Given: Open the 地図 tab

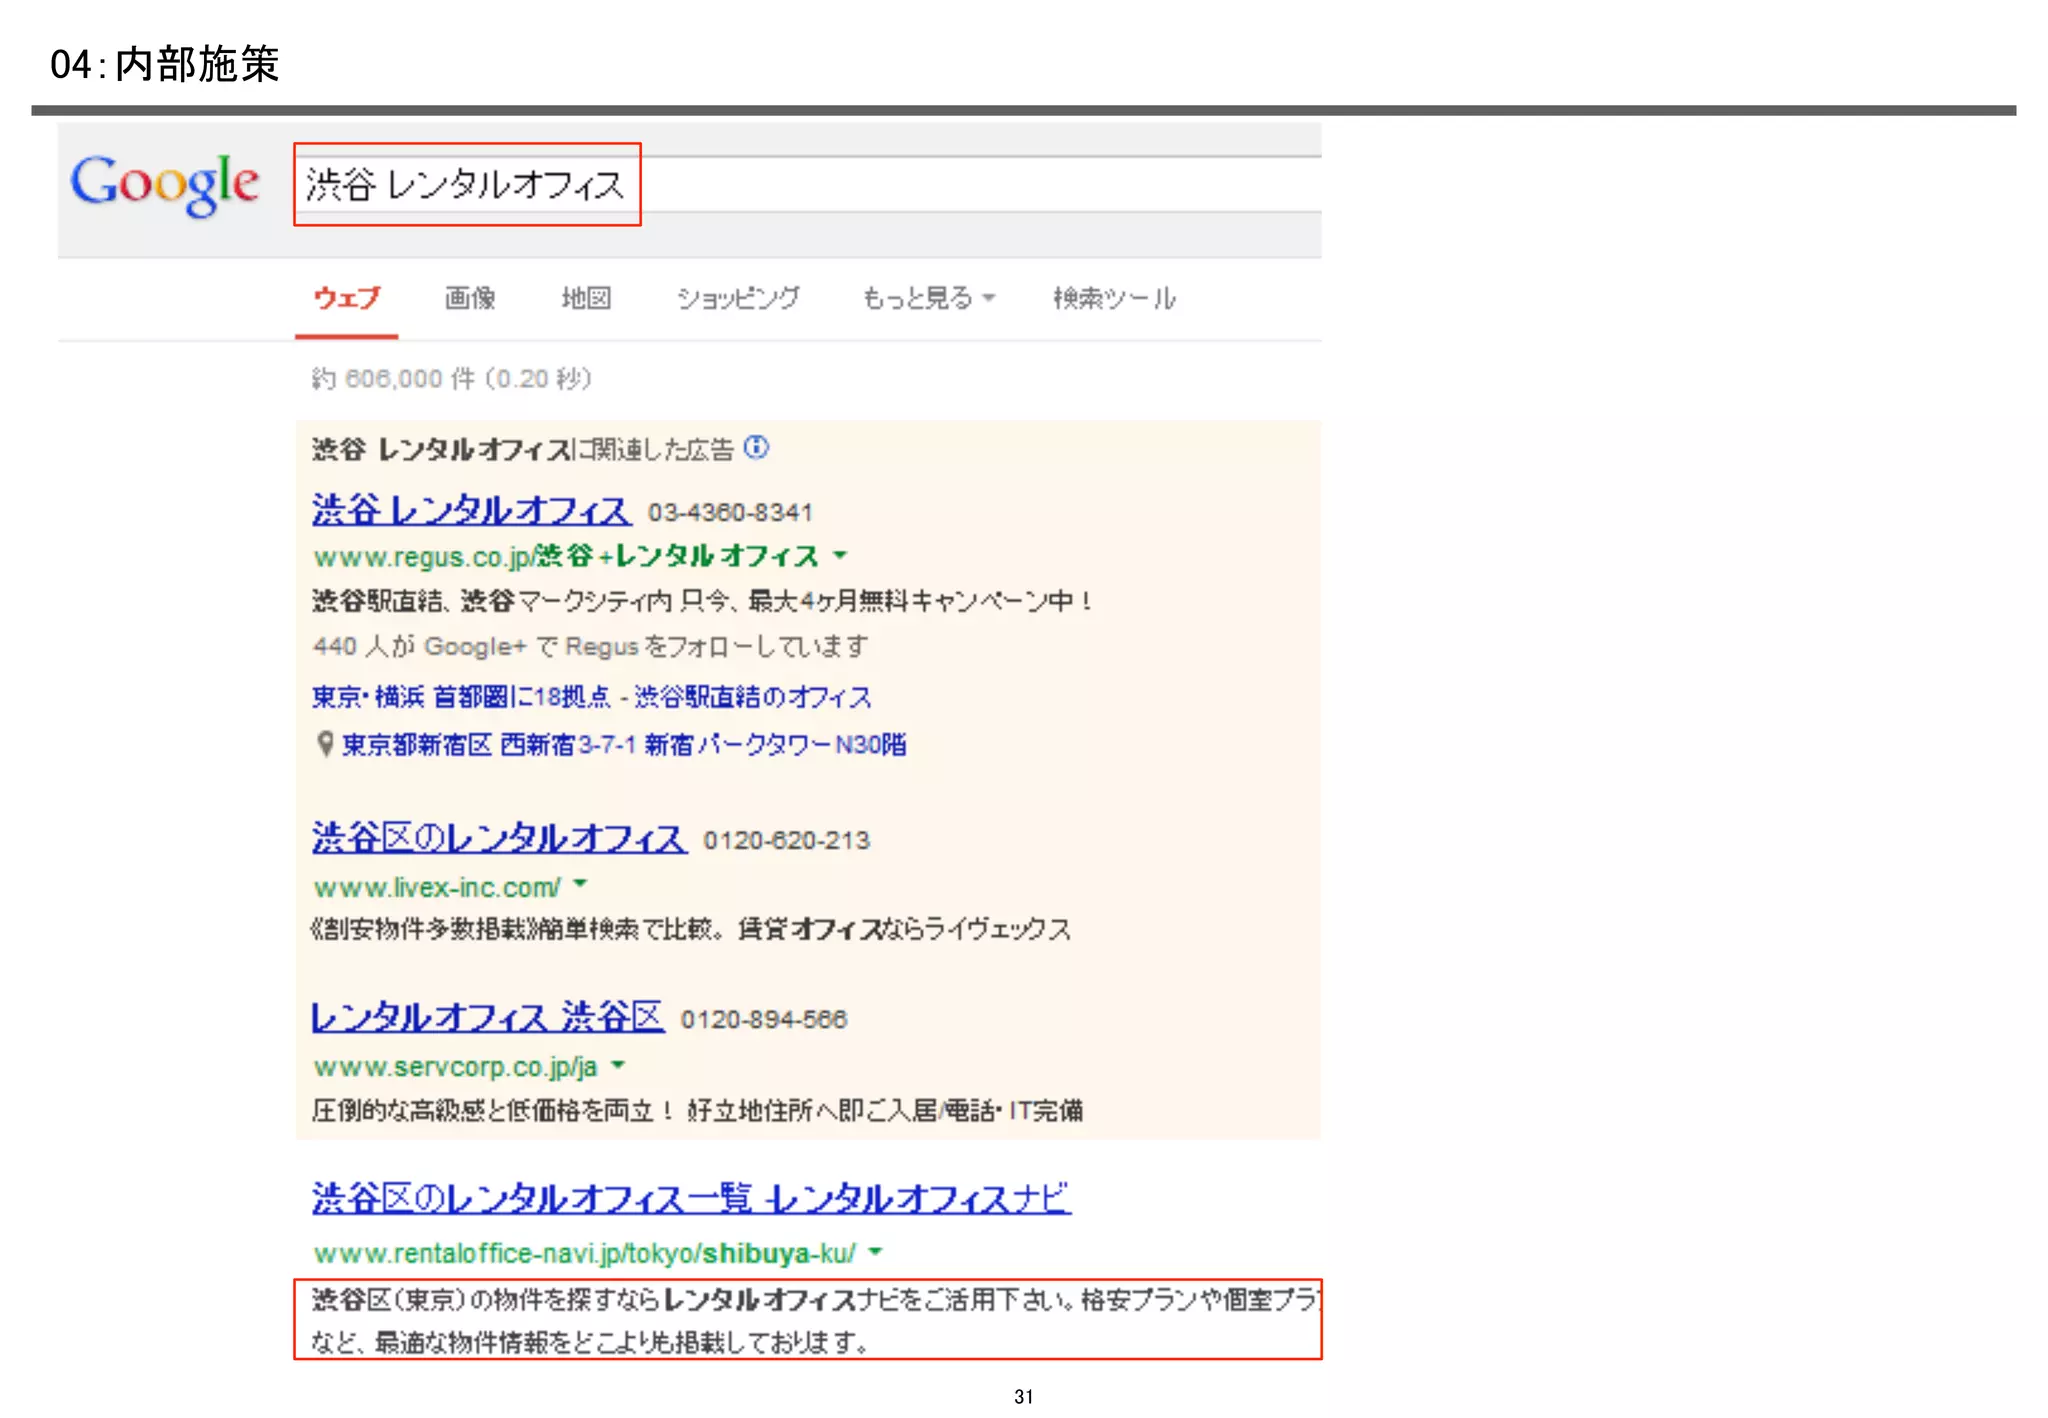Looking at the screenshot, I should (x=586, y=298).
